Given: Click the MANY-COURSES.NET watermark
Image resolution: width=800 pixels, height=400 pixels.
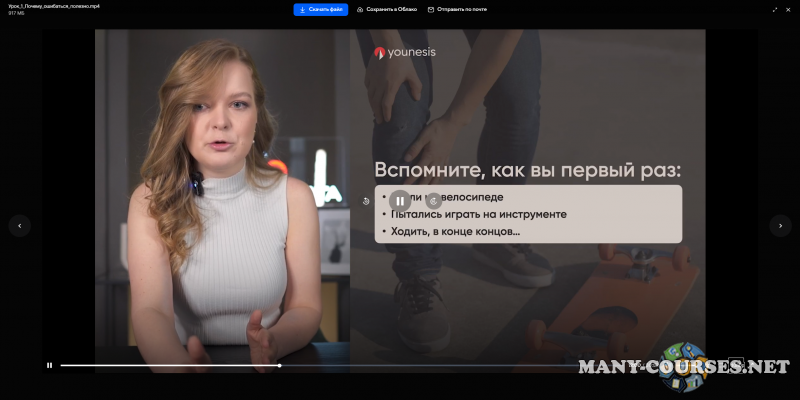Looking at the screenshot, I should 684,367.
